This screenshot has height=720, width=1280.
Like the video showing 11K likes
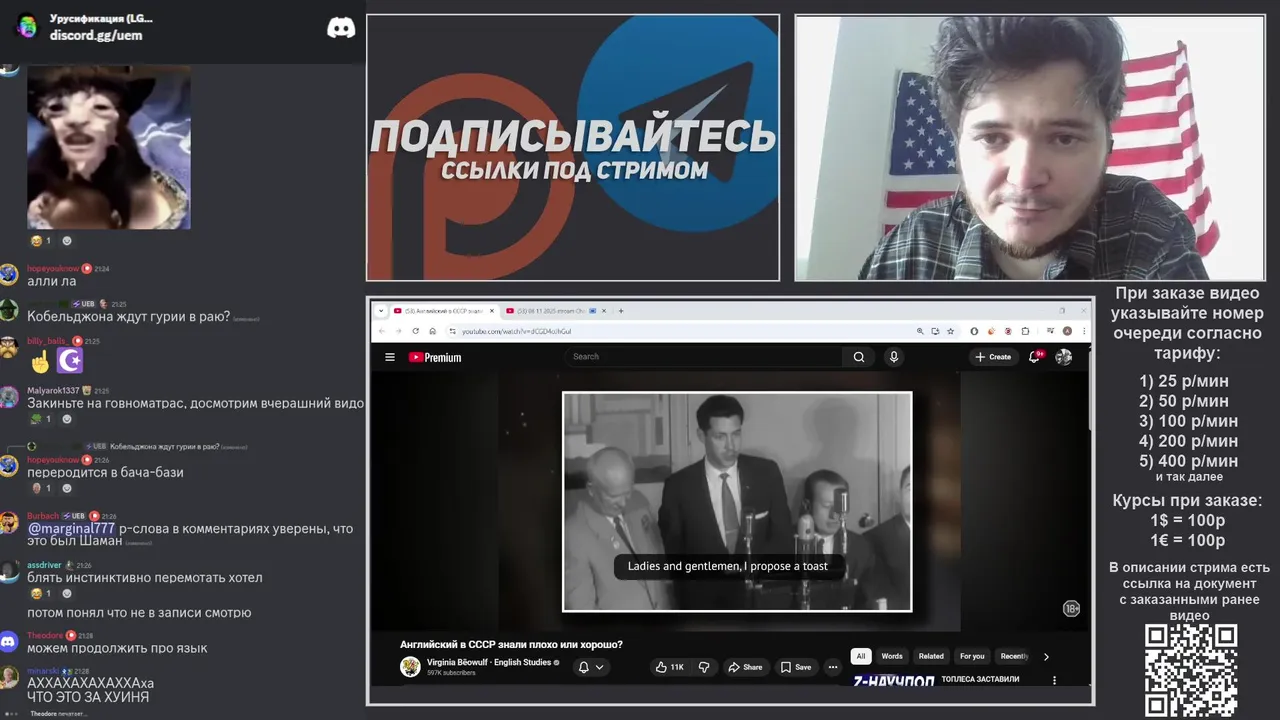click(670, 667)
